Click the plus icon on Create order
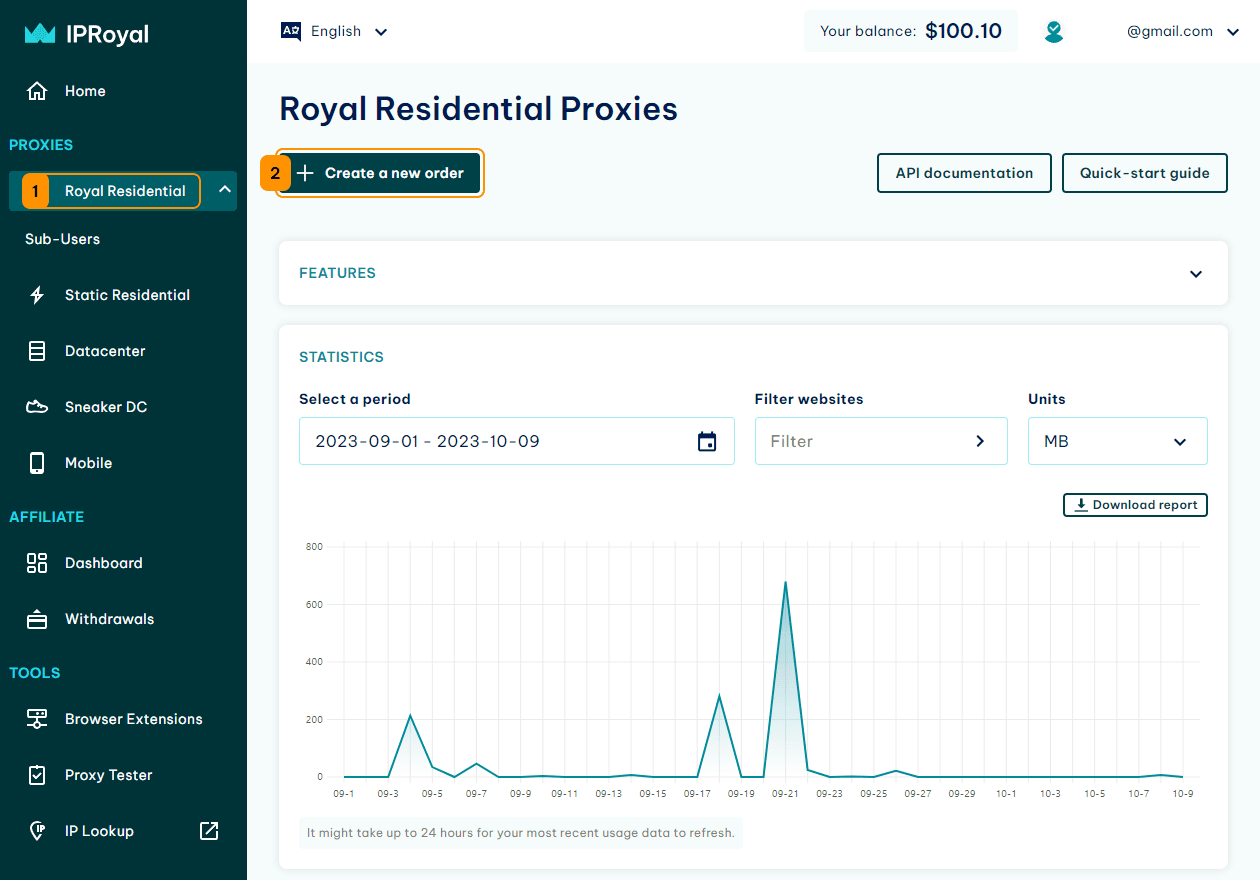The image size is (1260, 880). coord(306,173)
